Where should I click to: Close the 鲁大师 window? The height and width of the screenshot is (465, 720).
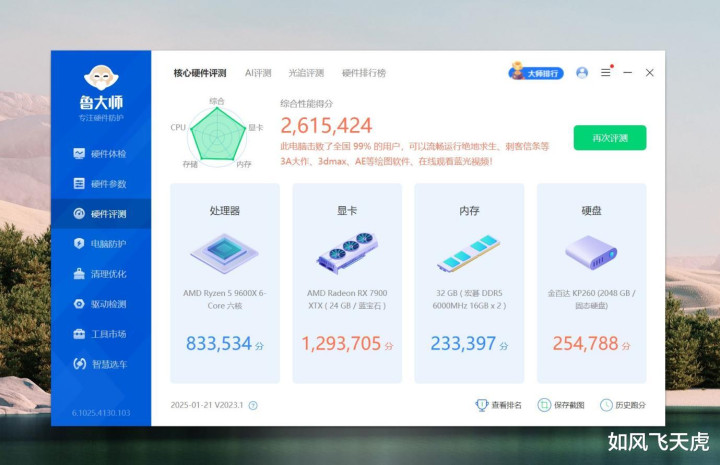(x=650, y=73)
